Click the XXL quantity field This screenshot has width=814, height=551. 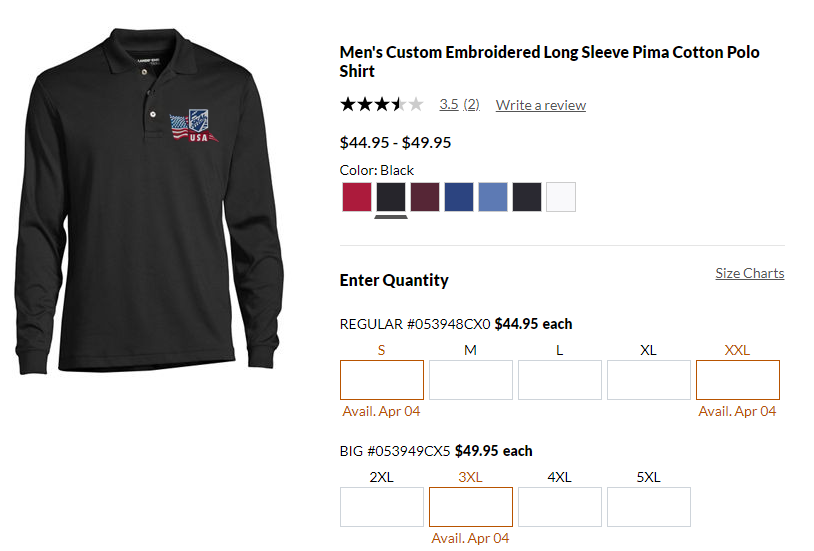tap(738, 380)
